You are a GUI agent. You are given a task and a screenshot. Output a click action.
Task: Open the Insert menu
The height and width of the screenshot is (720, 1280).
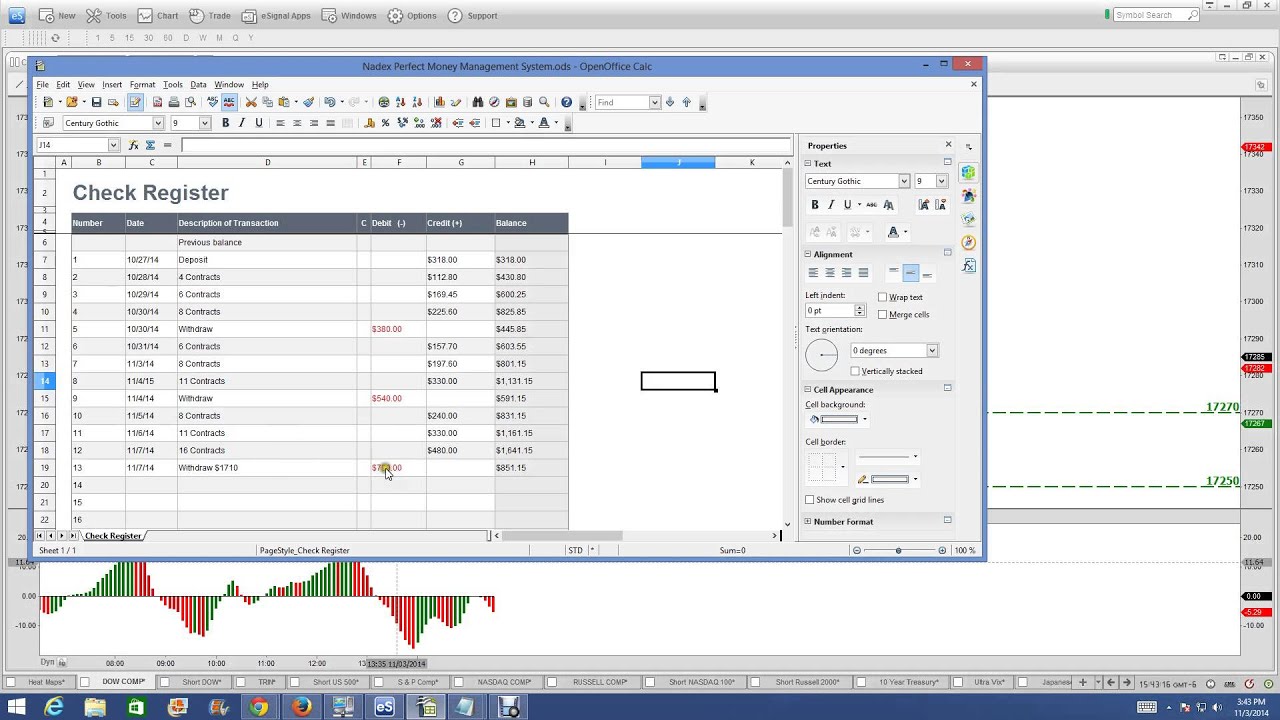pyautogui.click(x=112, y=85)
